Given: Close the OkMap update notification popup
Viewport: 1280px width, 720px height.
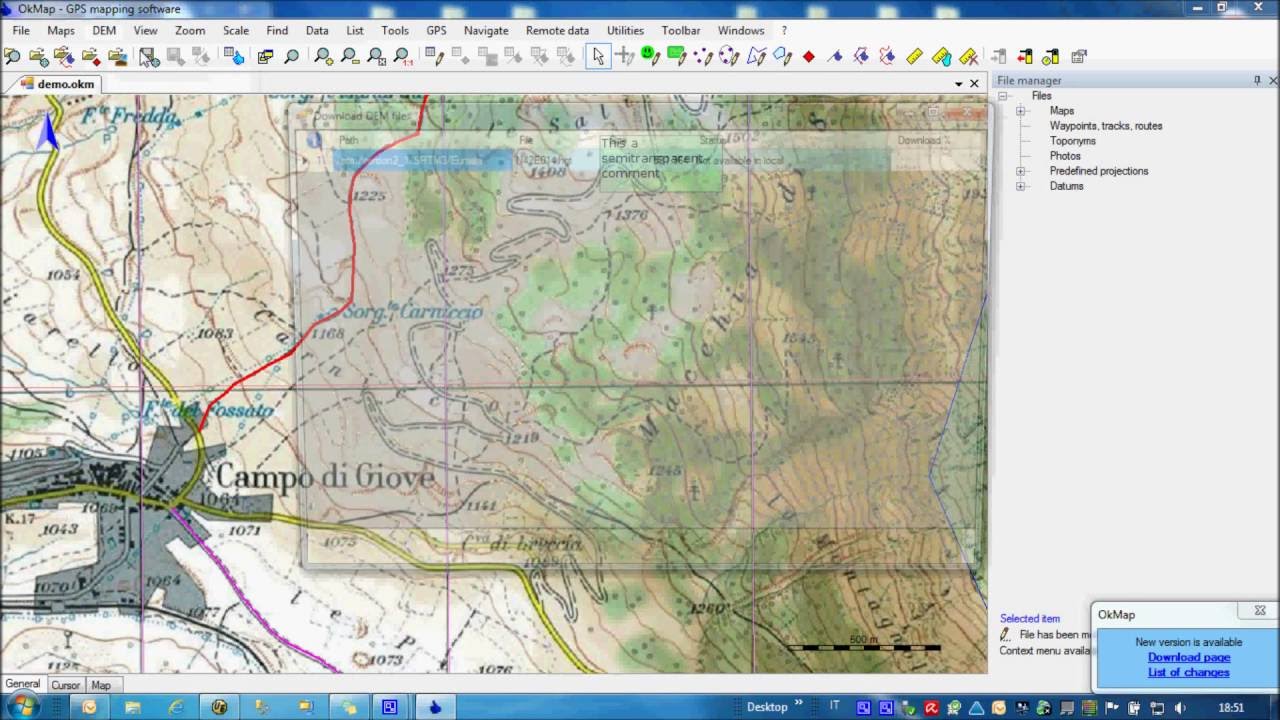Looking at the screenshot, I should click(1260, 610).
